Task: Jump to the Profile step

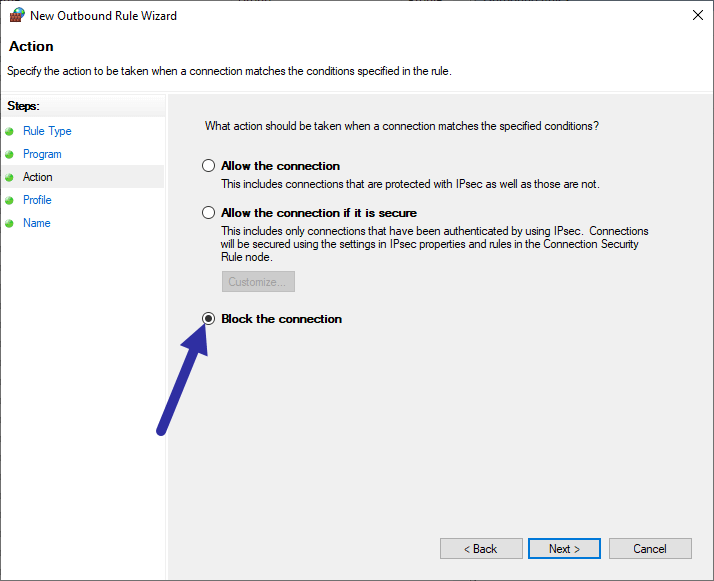Action: pyautogui.click(x=37, y=200)
